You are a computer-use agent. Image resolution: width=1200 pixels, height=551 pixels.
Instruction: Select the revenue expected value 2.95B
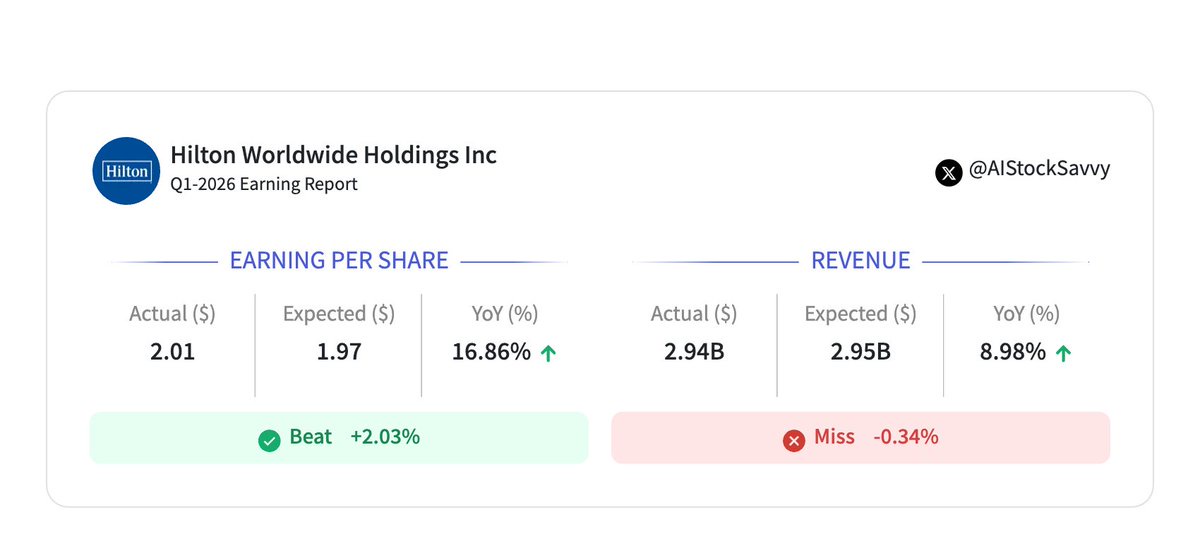[x=860, y=352]
